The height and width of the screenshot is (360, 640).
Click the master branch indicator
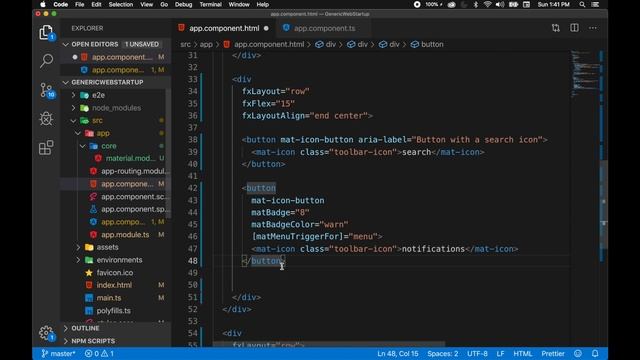pyautogui.click(x=58, y=353)
